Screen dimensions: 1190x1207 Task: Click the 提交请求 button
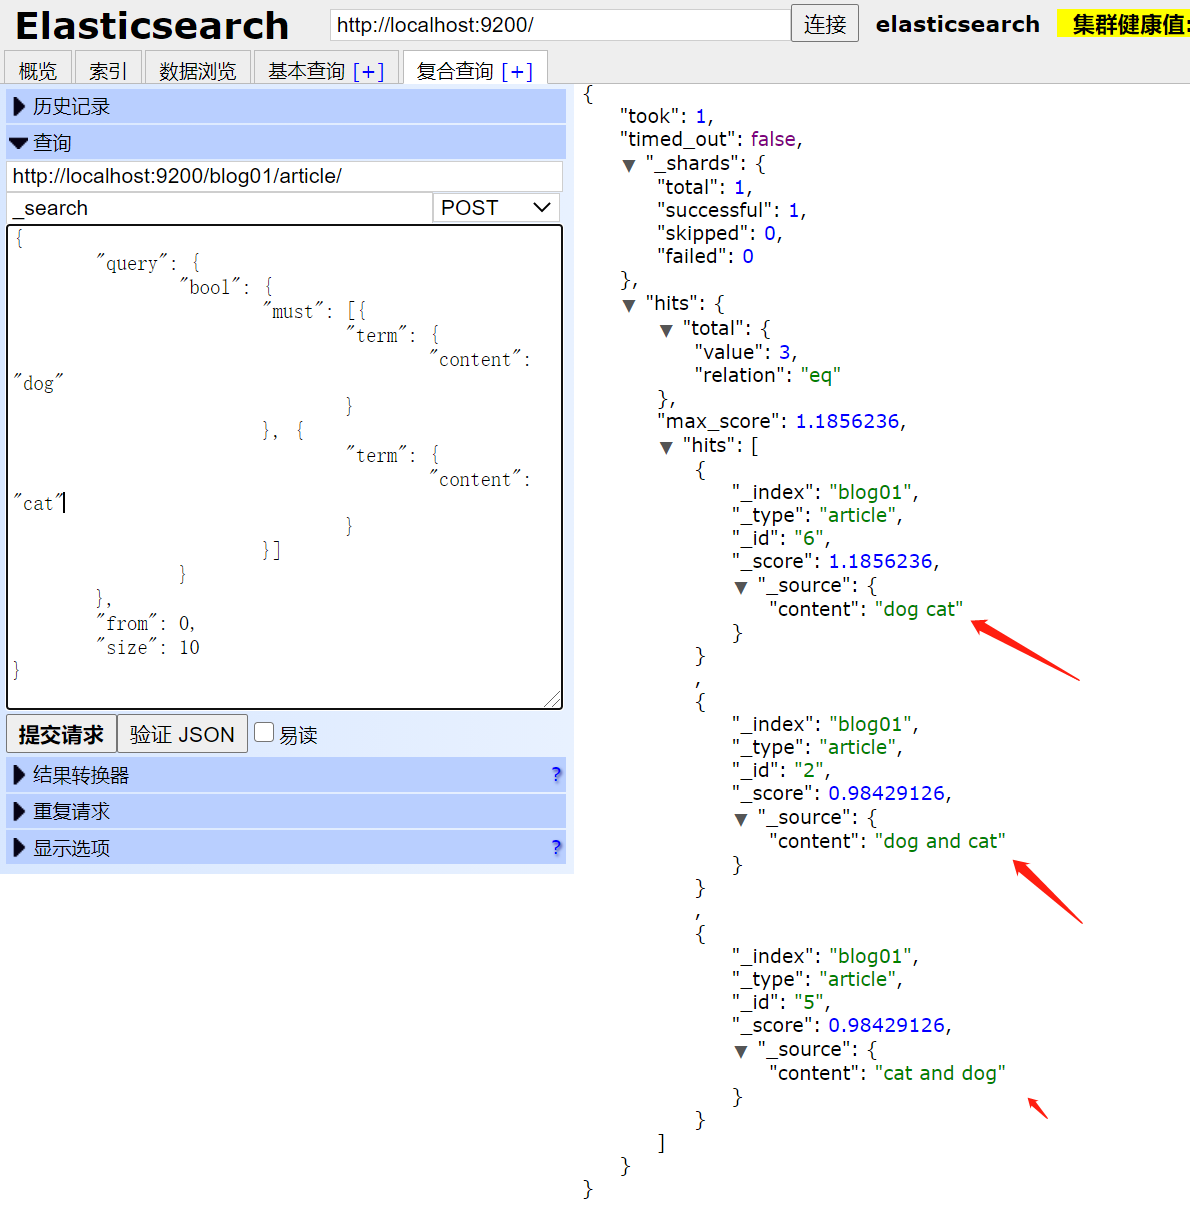[x=61, y=733]
